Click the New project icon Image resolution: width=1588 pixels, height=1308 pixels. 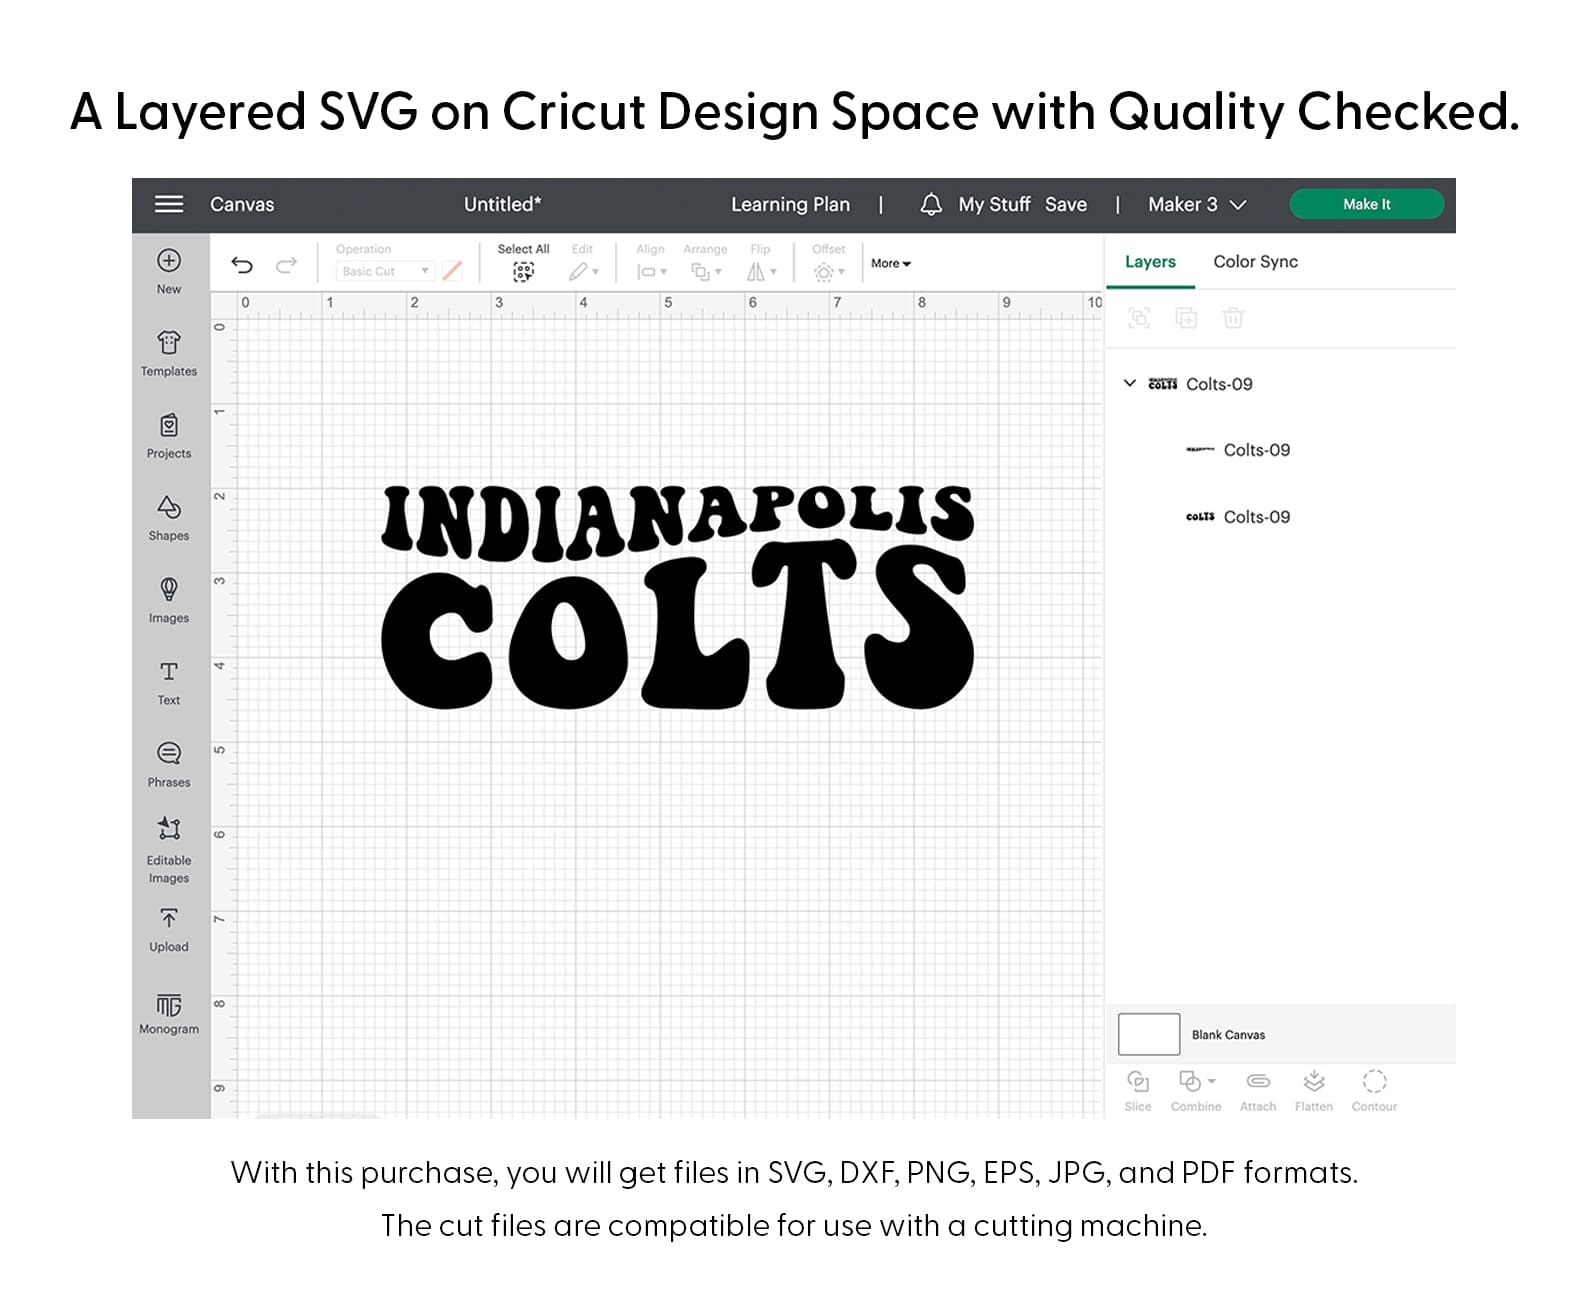tap(169, 260)
